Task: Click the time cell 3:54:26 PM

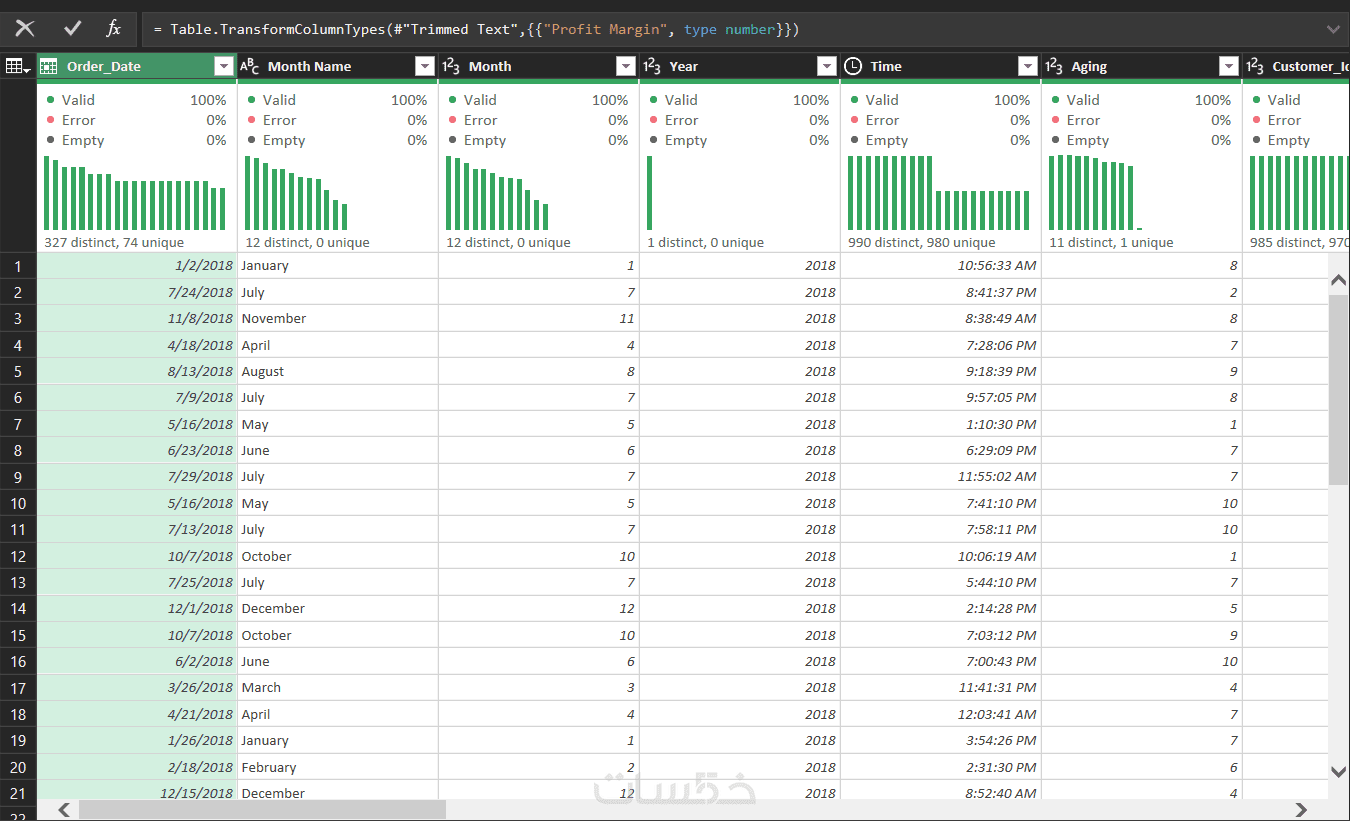Action: click(x=941, y=741)
